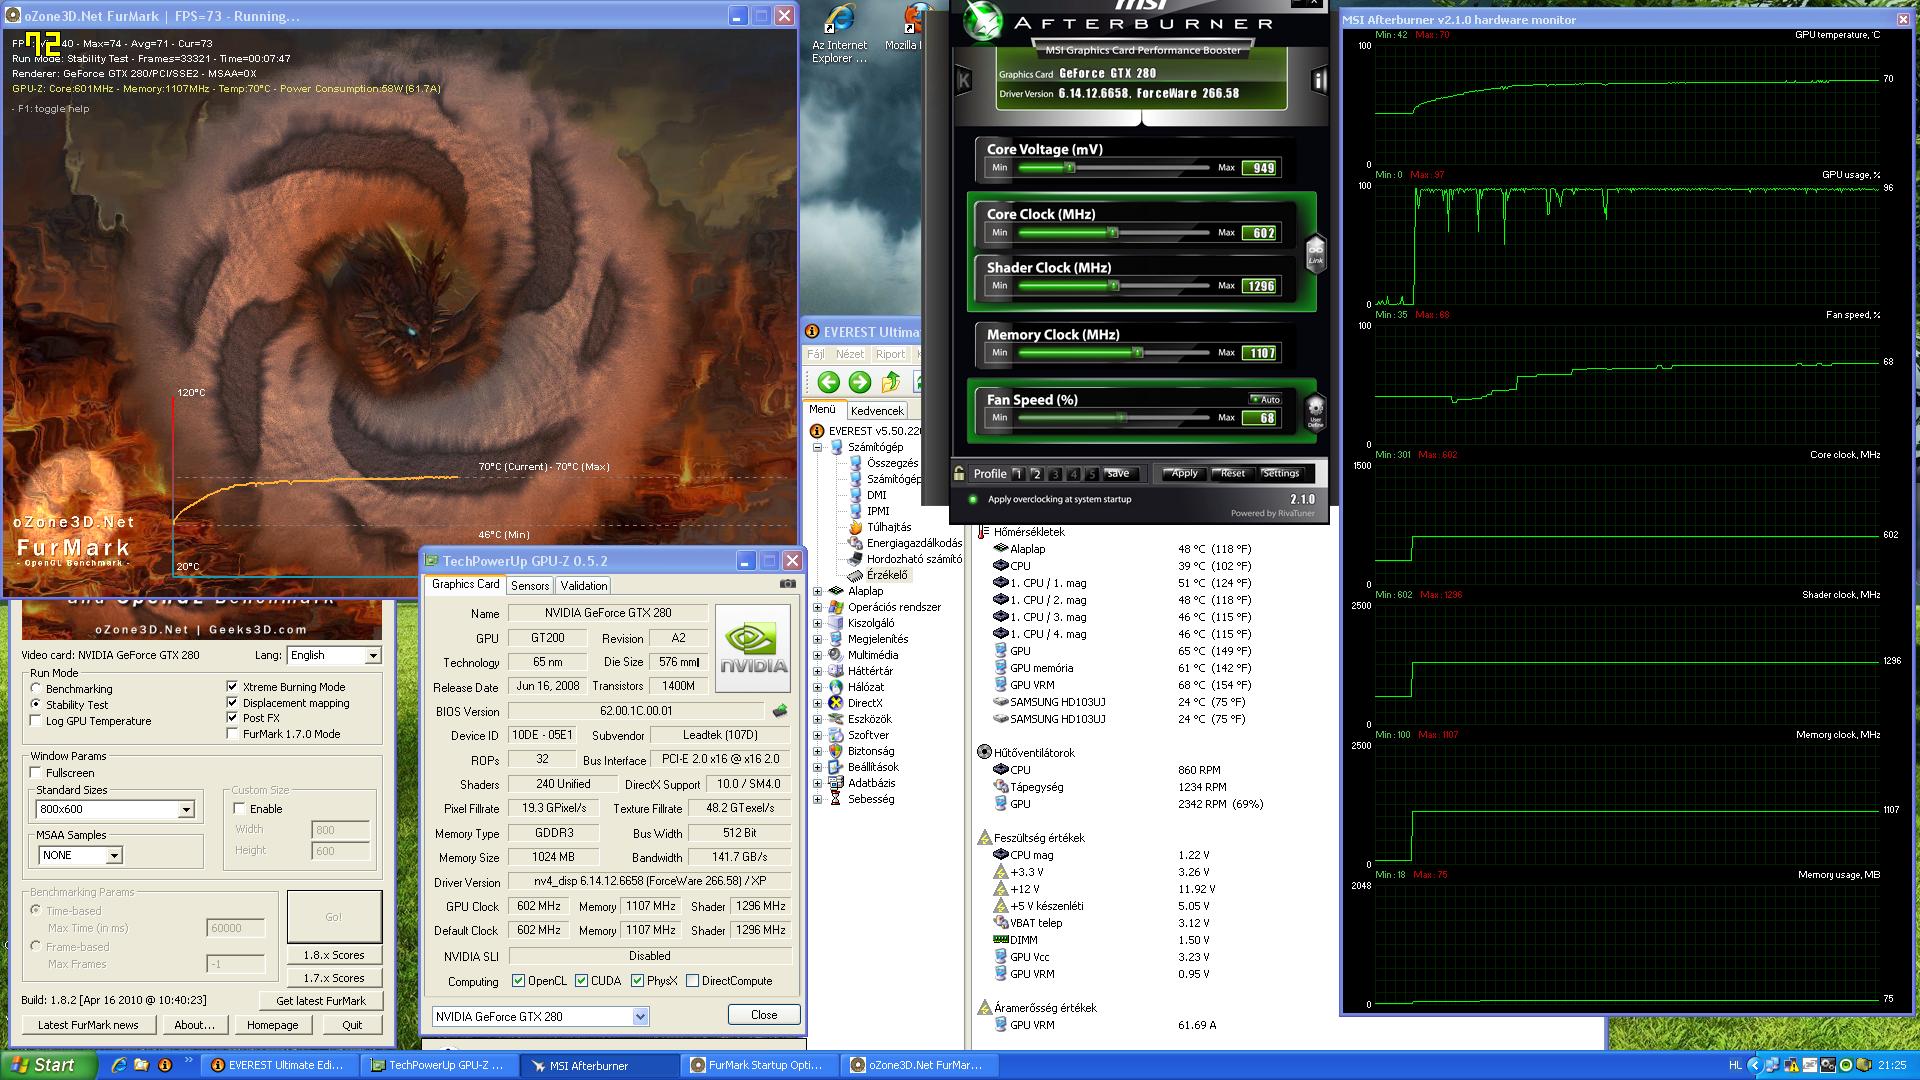
Task: Click Get latest FurMark button
Action: click(x=321, y=1001)
